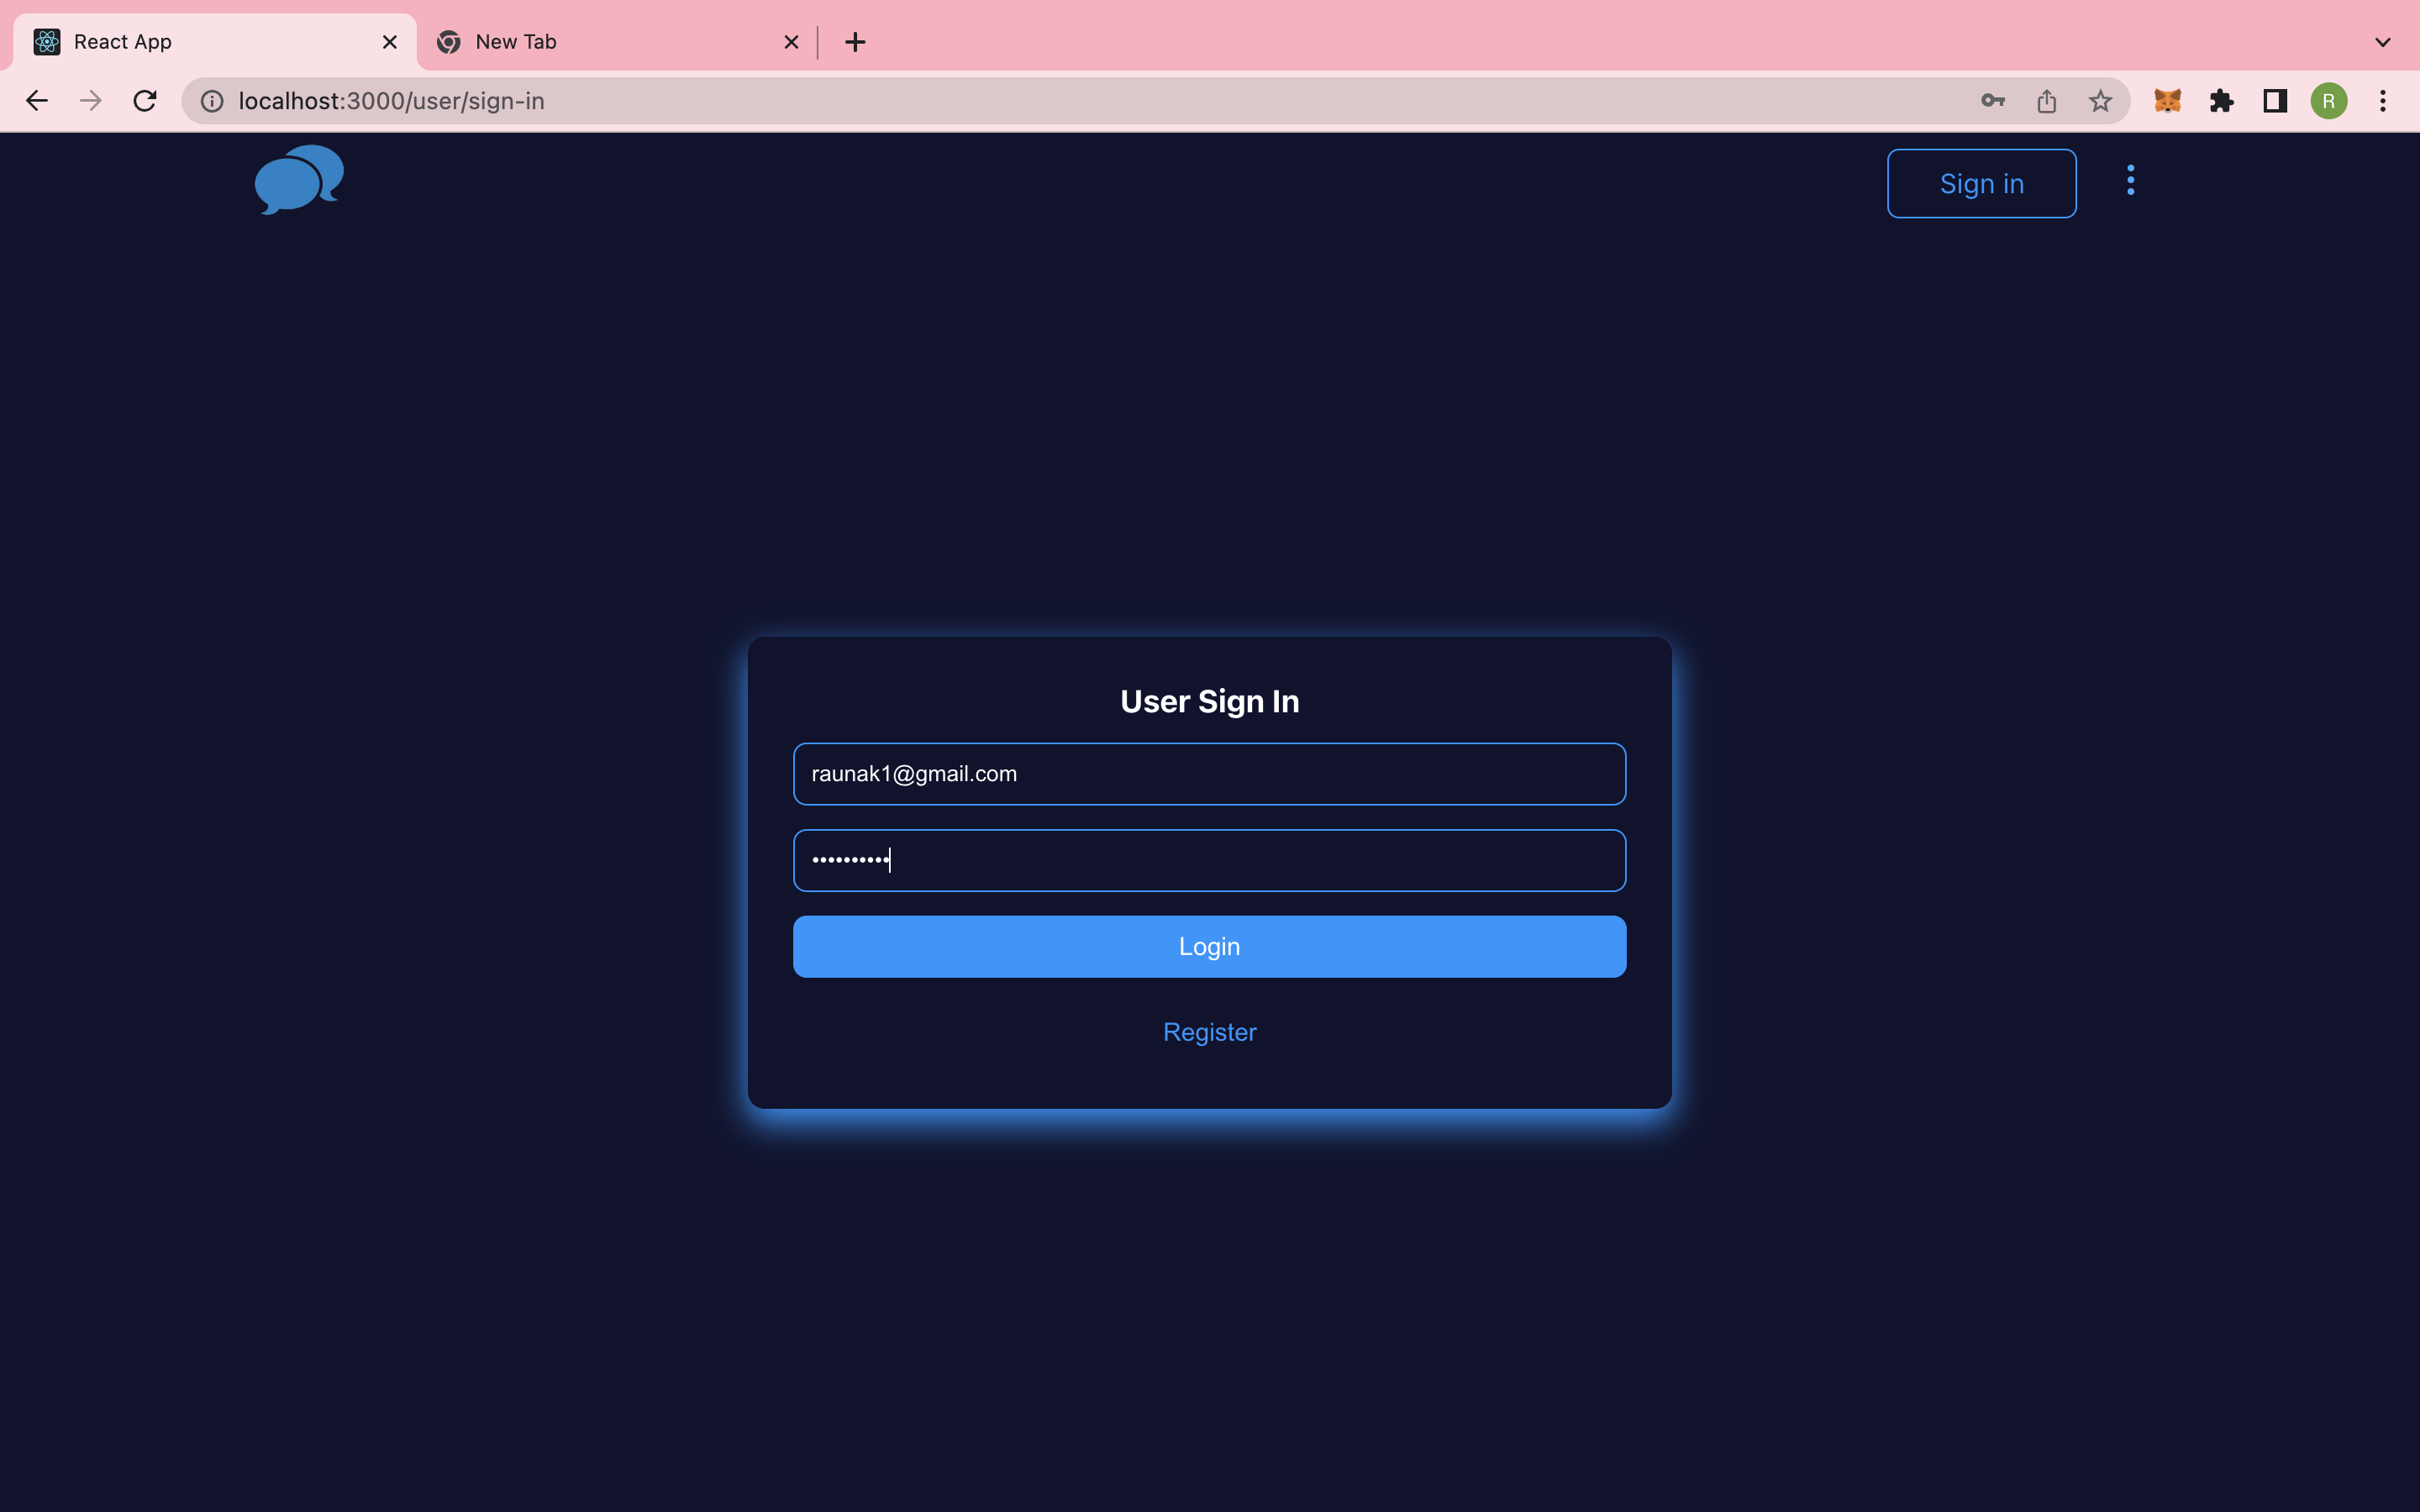Share this page via share icon
This screenshot has height=1512, width=2420.
(2046, 101)
